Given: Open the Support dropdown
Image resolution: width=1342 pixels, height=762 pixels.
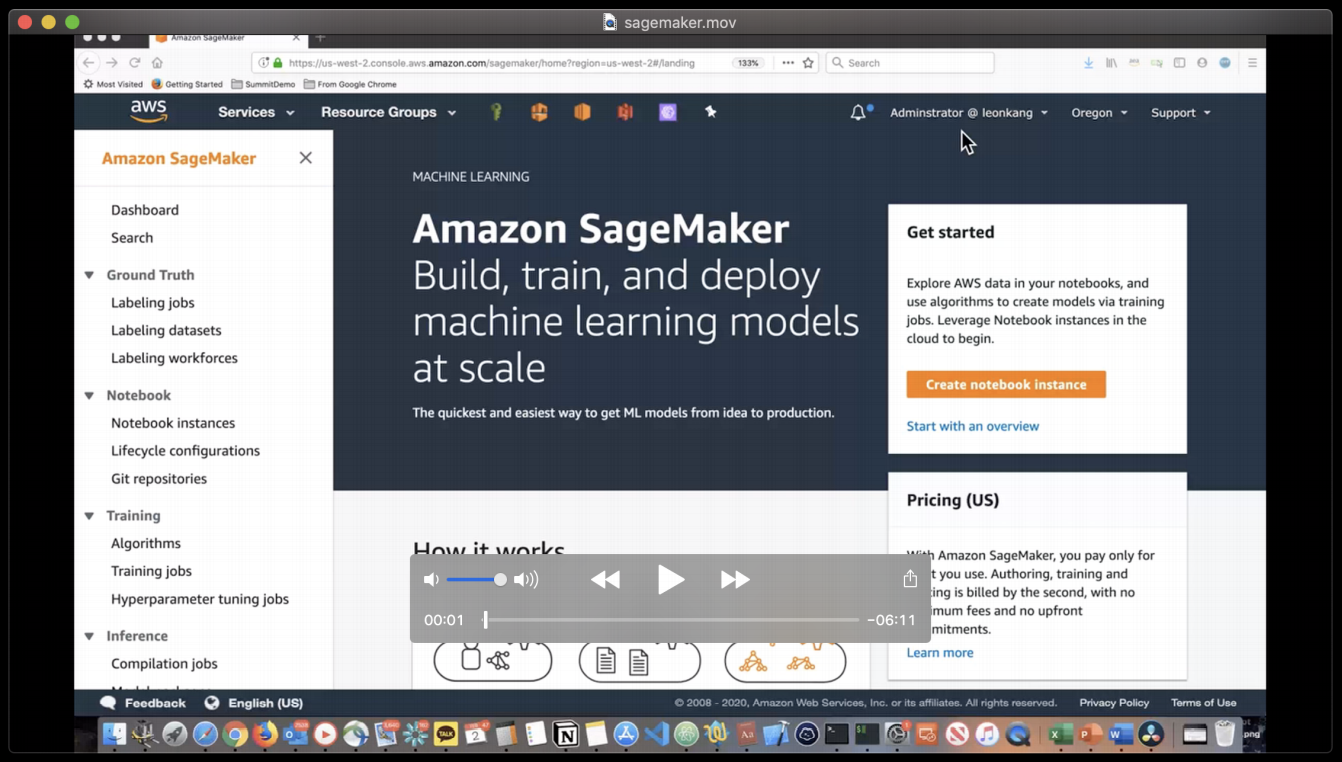Looking at the screenshot, I should coord(1180,113).
